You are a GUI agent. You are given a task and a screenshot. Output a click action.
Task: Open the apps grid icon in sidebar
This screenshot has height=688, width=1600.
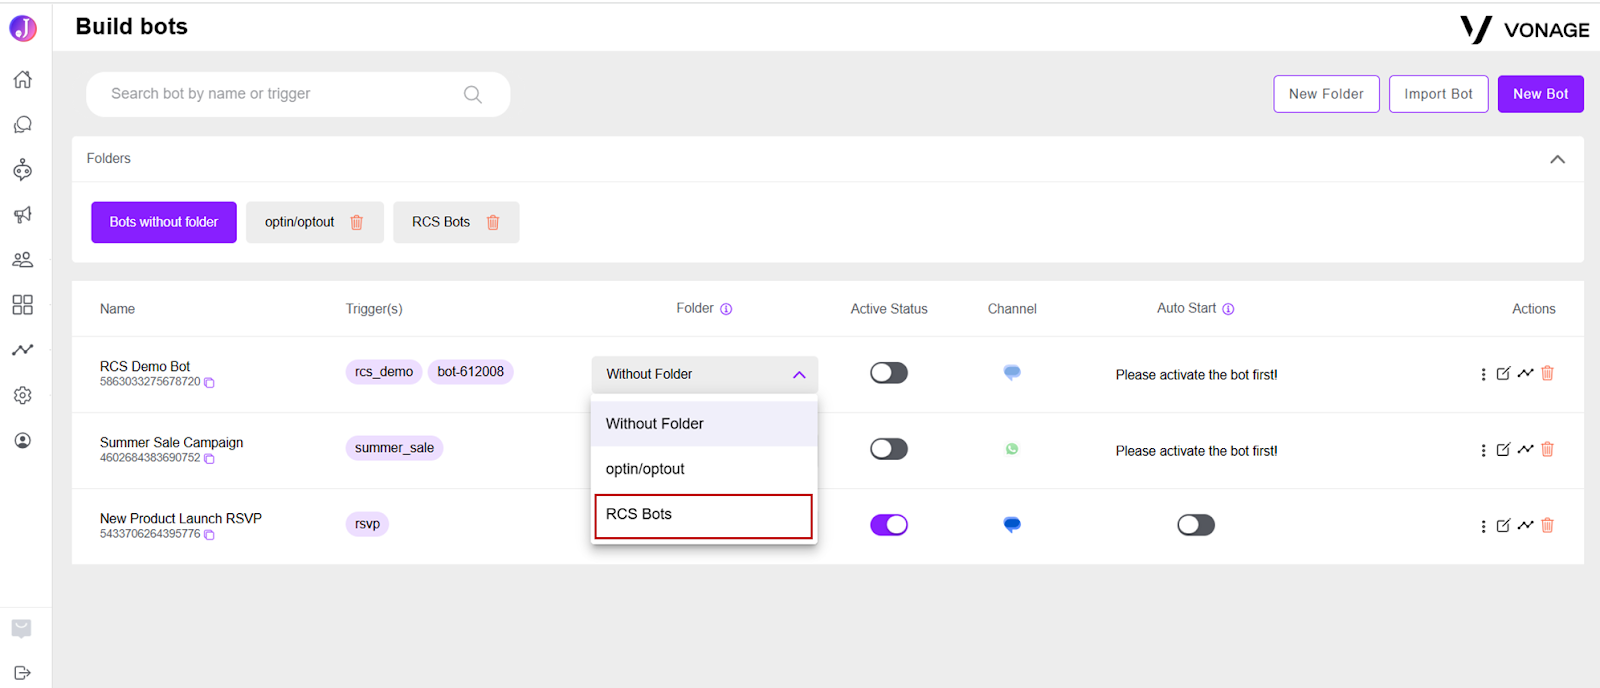click(22, 304)
